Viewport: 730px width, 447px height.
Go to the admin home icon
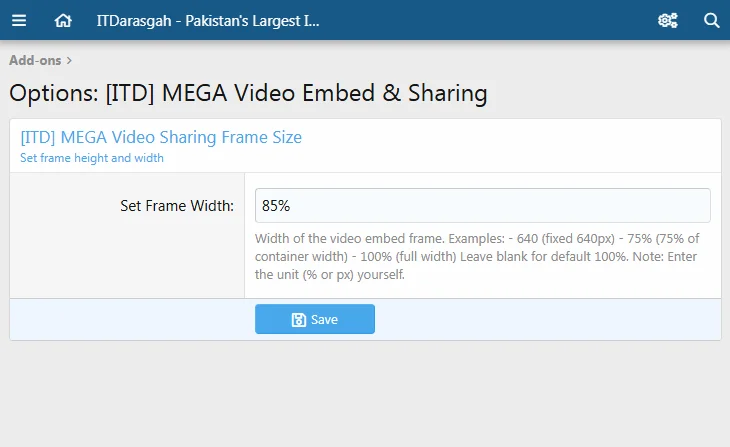[63, 20]
